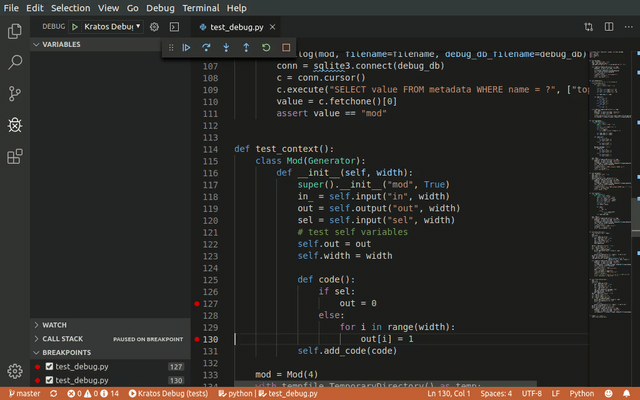Expand the Watch section
The height and width of the screenshot is (400, 640).
55,325
